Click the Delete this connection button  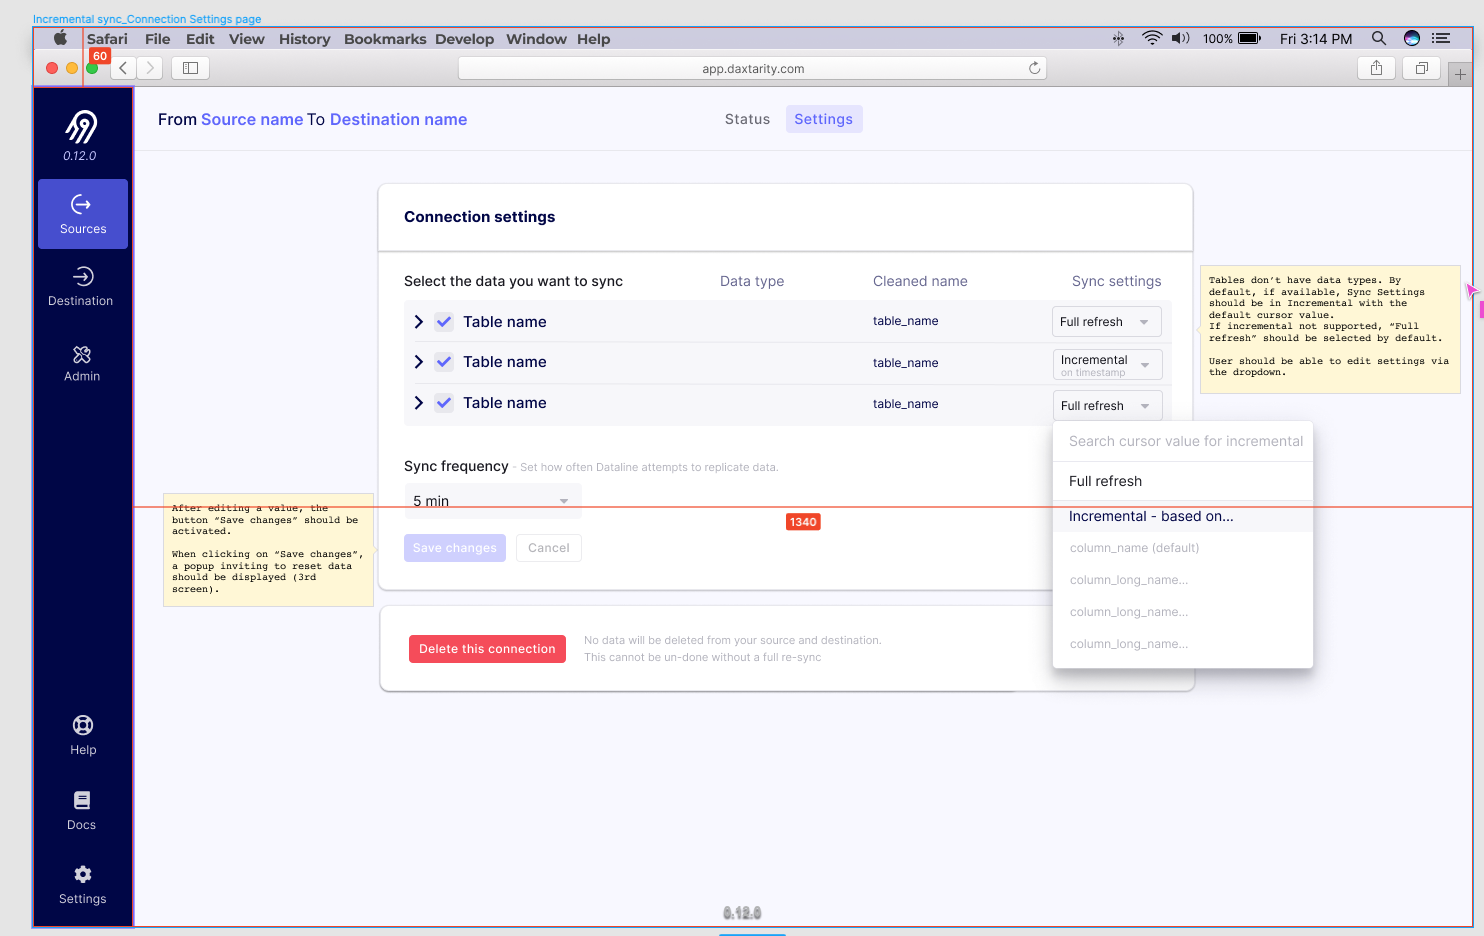(x=487, y=648)
